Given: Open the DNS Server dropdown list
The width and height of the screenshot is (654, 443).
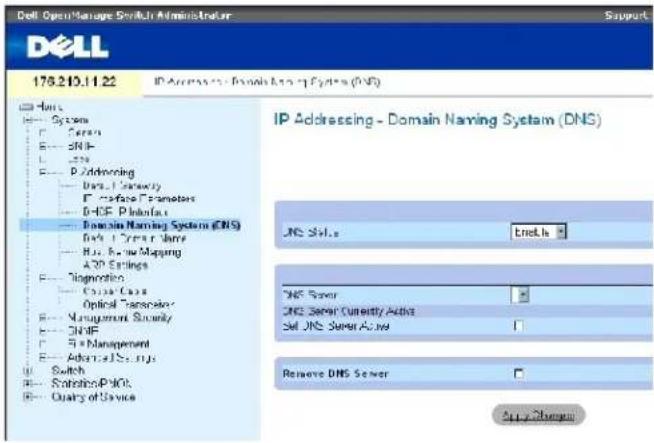Looking at the screenshot, I should 520,295.
